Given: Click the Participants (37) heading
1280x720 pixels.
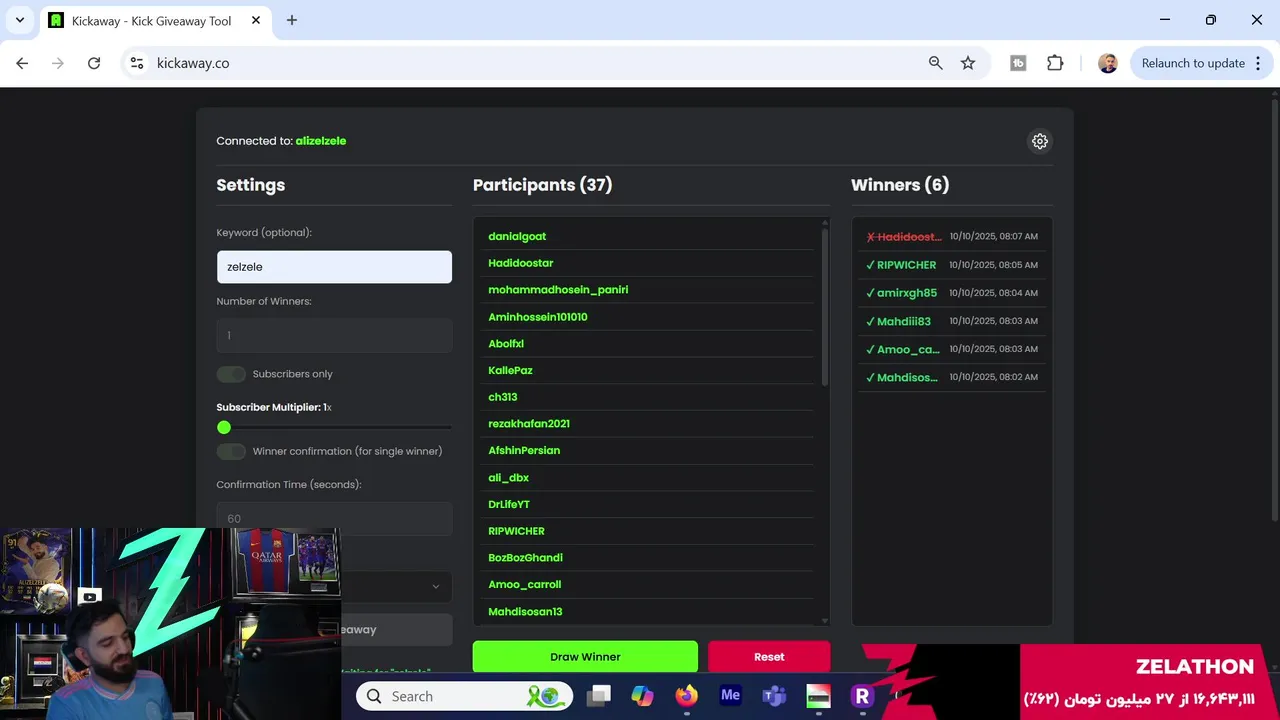Looking at the screenshot, I should coord(542,185).
